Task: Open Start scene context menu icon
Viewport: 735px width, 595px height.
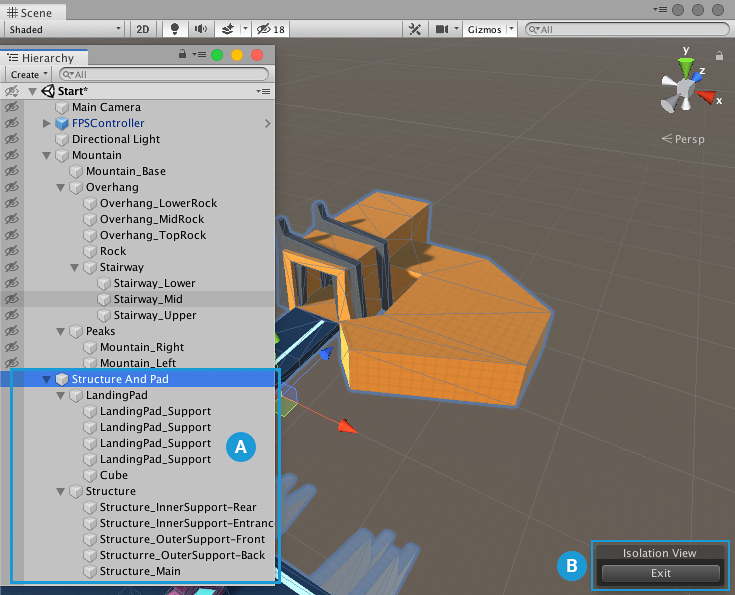Action: tap(263, 91)
